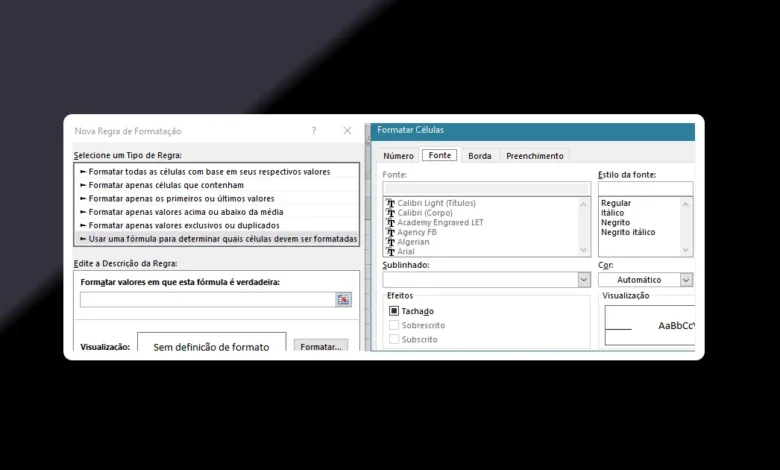The width and height of the screenshot is (780, 470).
Task: Select Usar uma fórmula para determinar células rule
Action: pos(216,239)
